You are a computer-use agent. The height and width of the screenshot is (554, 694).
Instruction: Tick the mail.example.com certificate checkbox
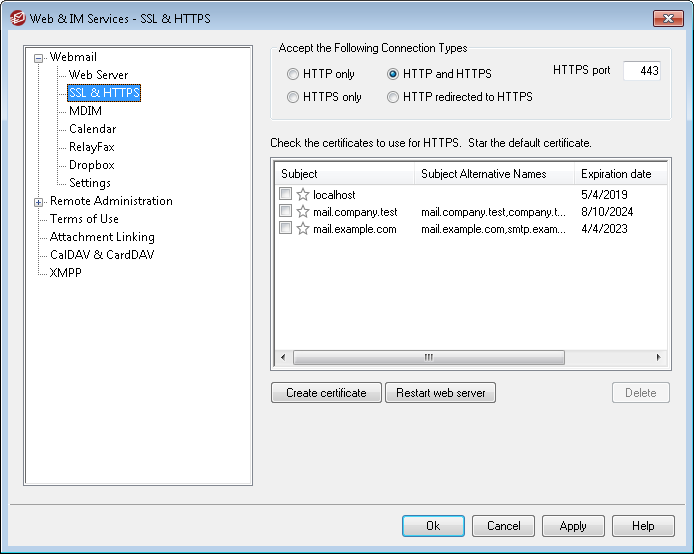[286, 229]
